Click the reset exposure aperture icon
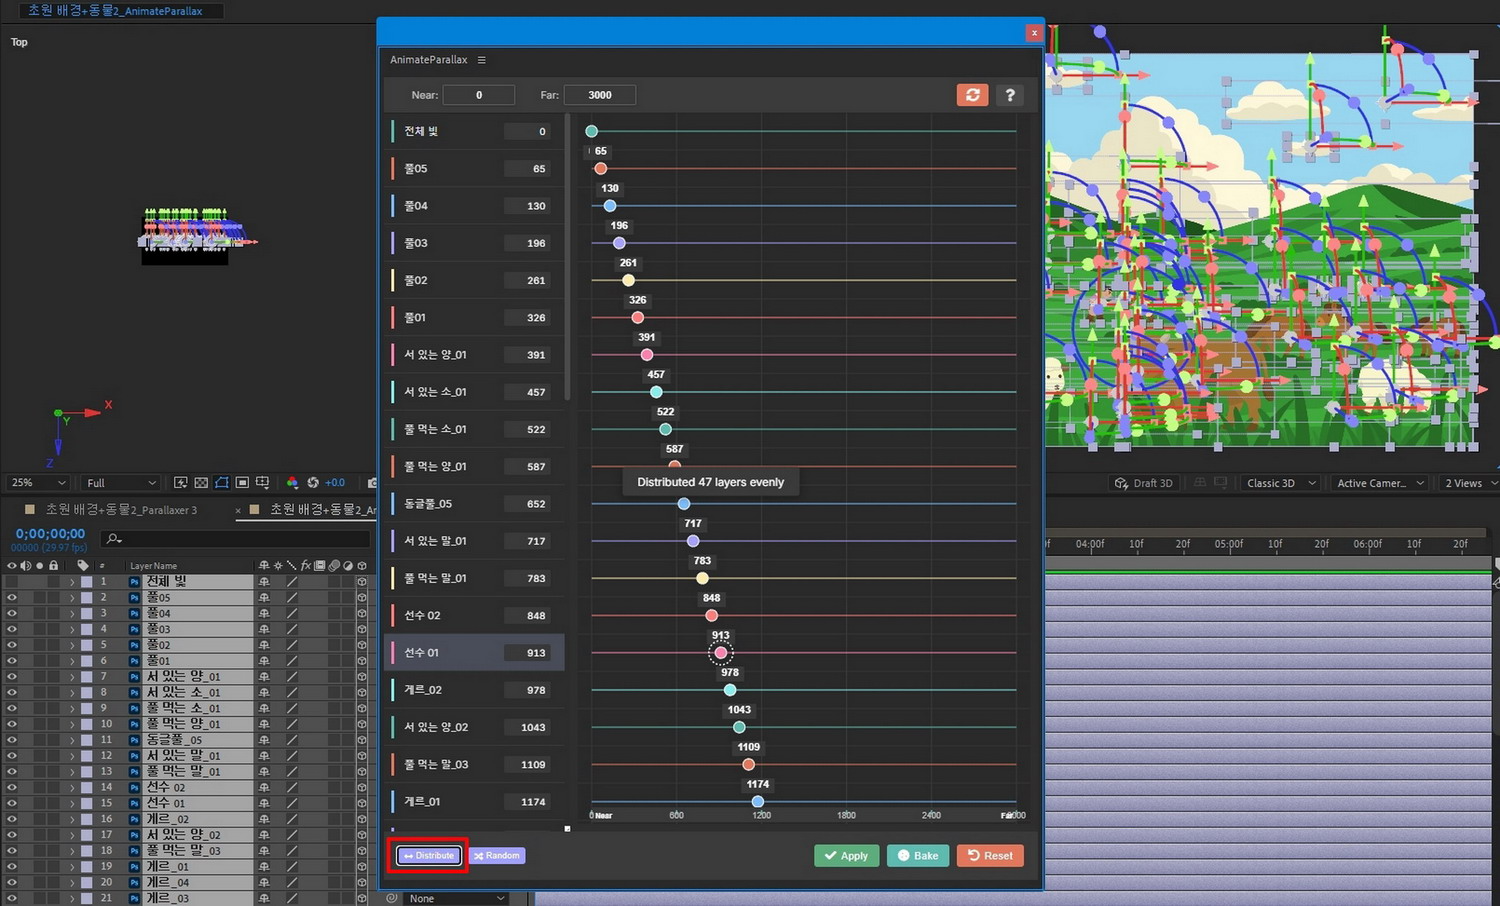 [x=313, y=483]
